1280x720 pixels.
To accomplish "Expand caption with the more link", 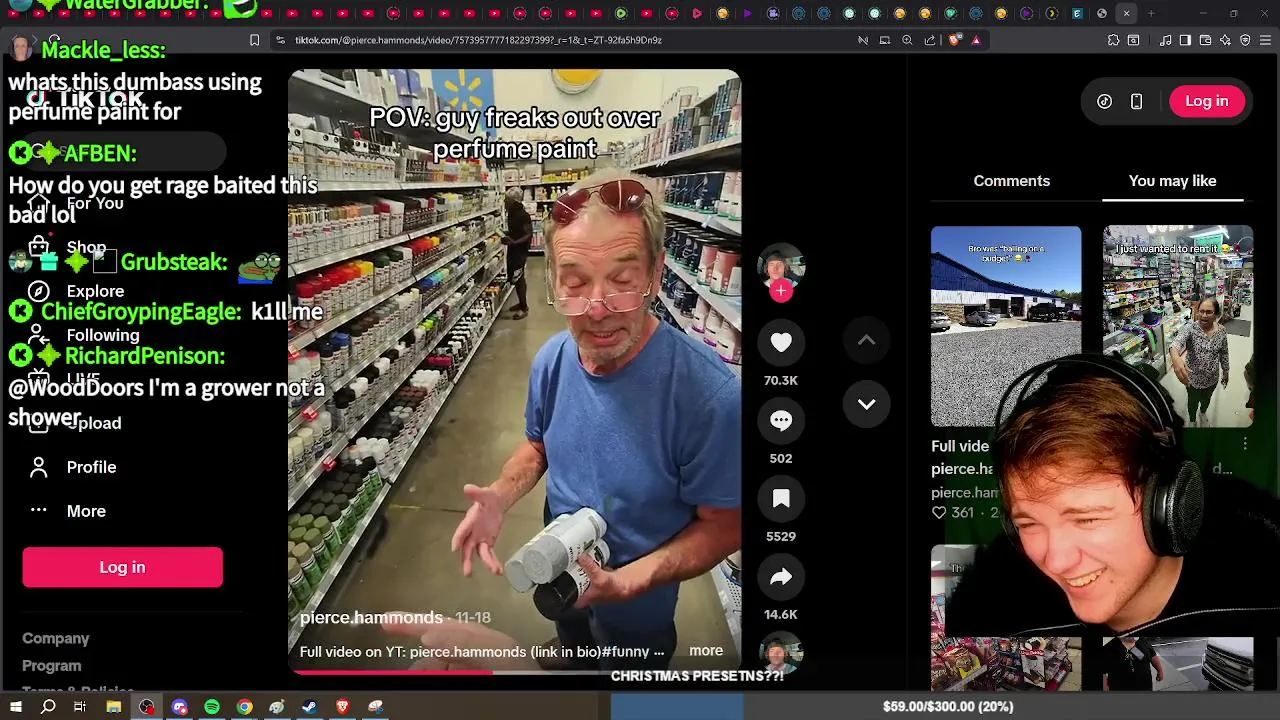I will (x=706, y=651).
